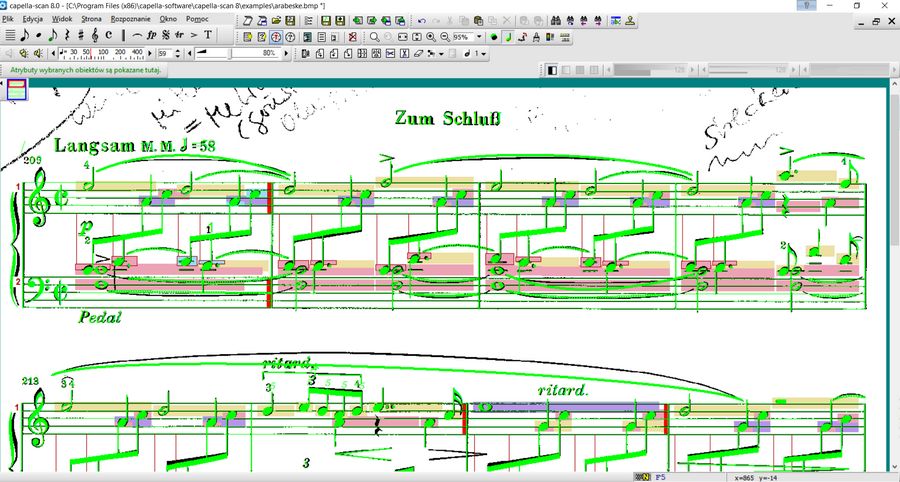Viewport: 900px width, 482px height.
Task: Open the 95% zoom dropdown
Action: [x=479, y=37]
